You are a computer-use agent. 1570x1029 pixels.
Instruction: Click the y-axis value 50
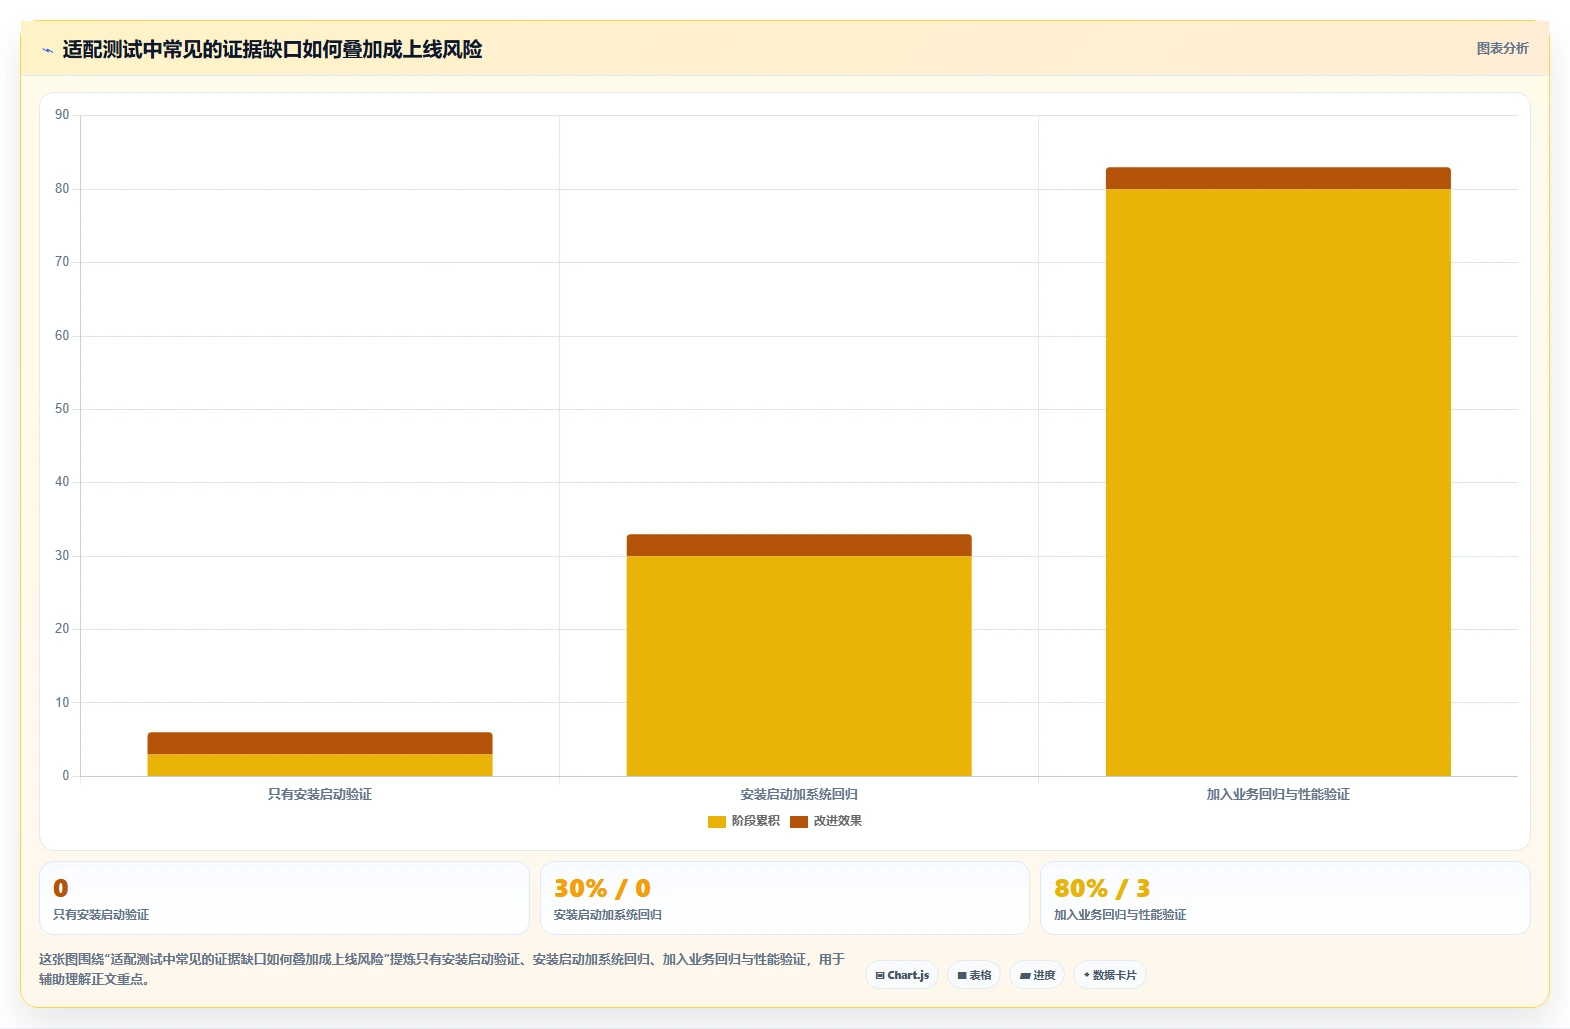pyautogui.click(x=62, y=409)
